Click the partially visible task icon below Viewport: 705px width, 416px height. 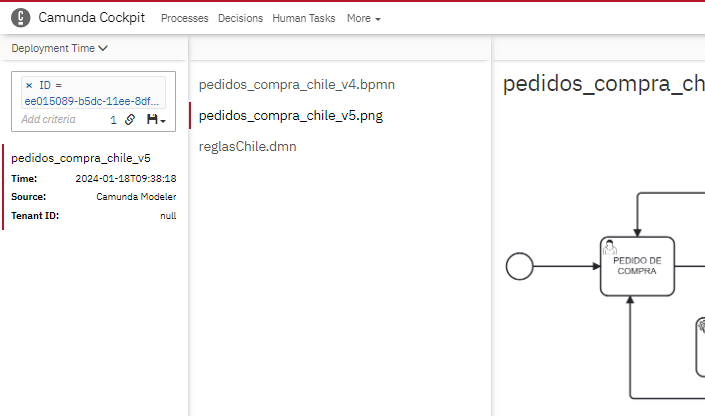point(701,327)
